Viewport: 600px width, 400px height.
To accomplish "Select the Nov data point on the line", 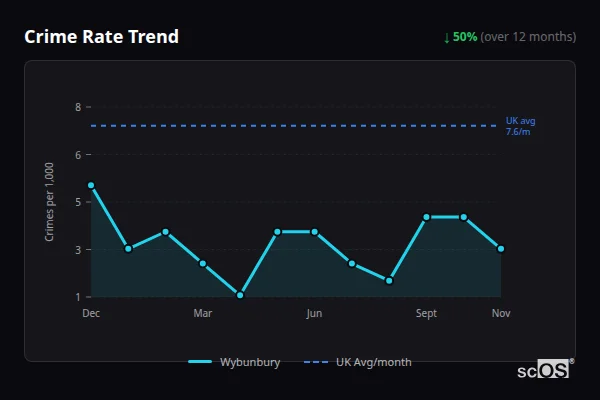I will pos(501,249).
